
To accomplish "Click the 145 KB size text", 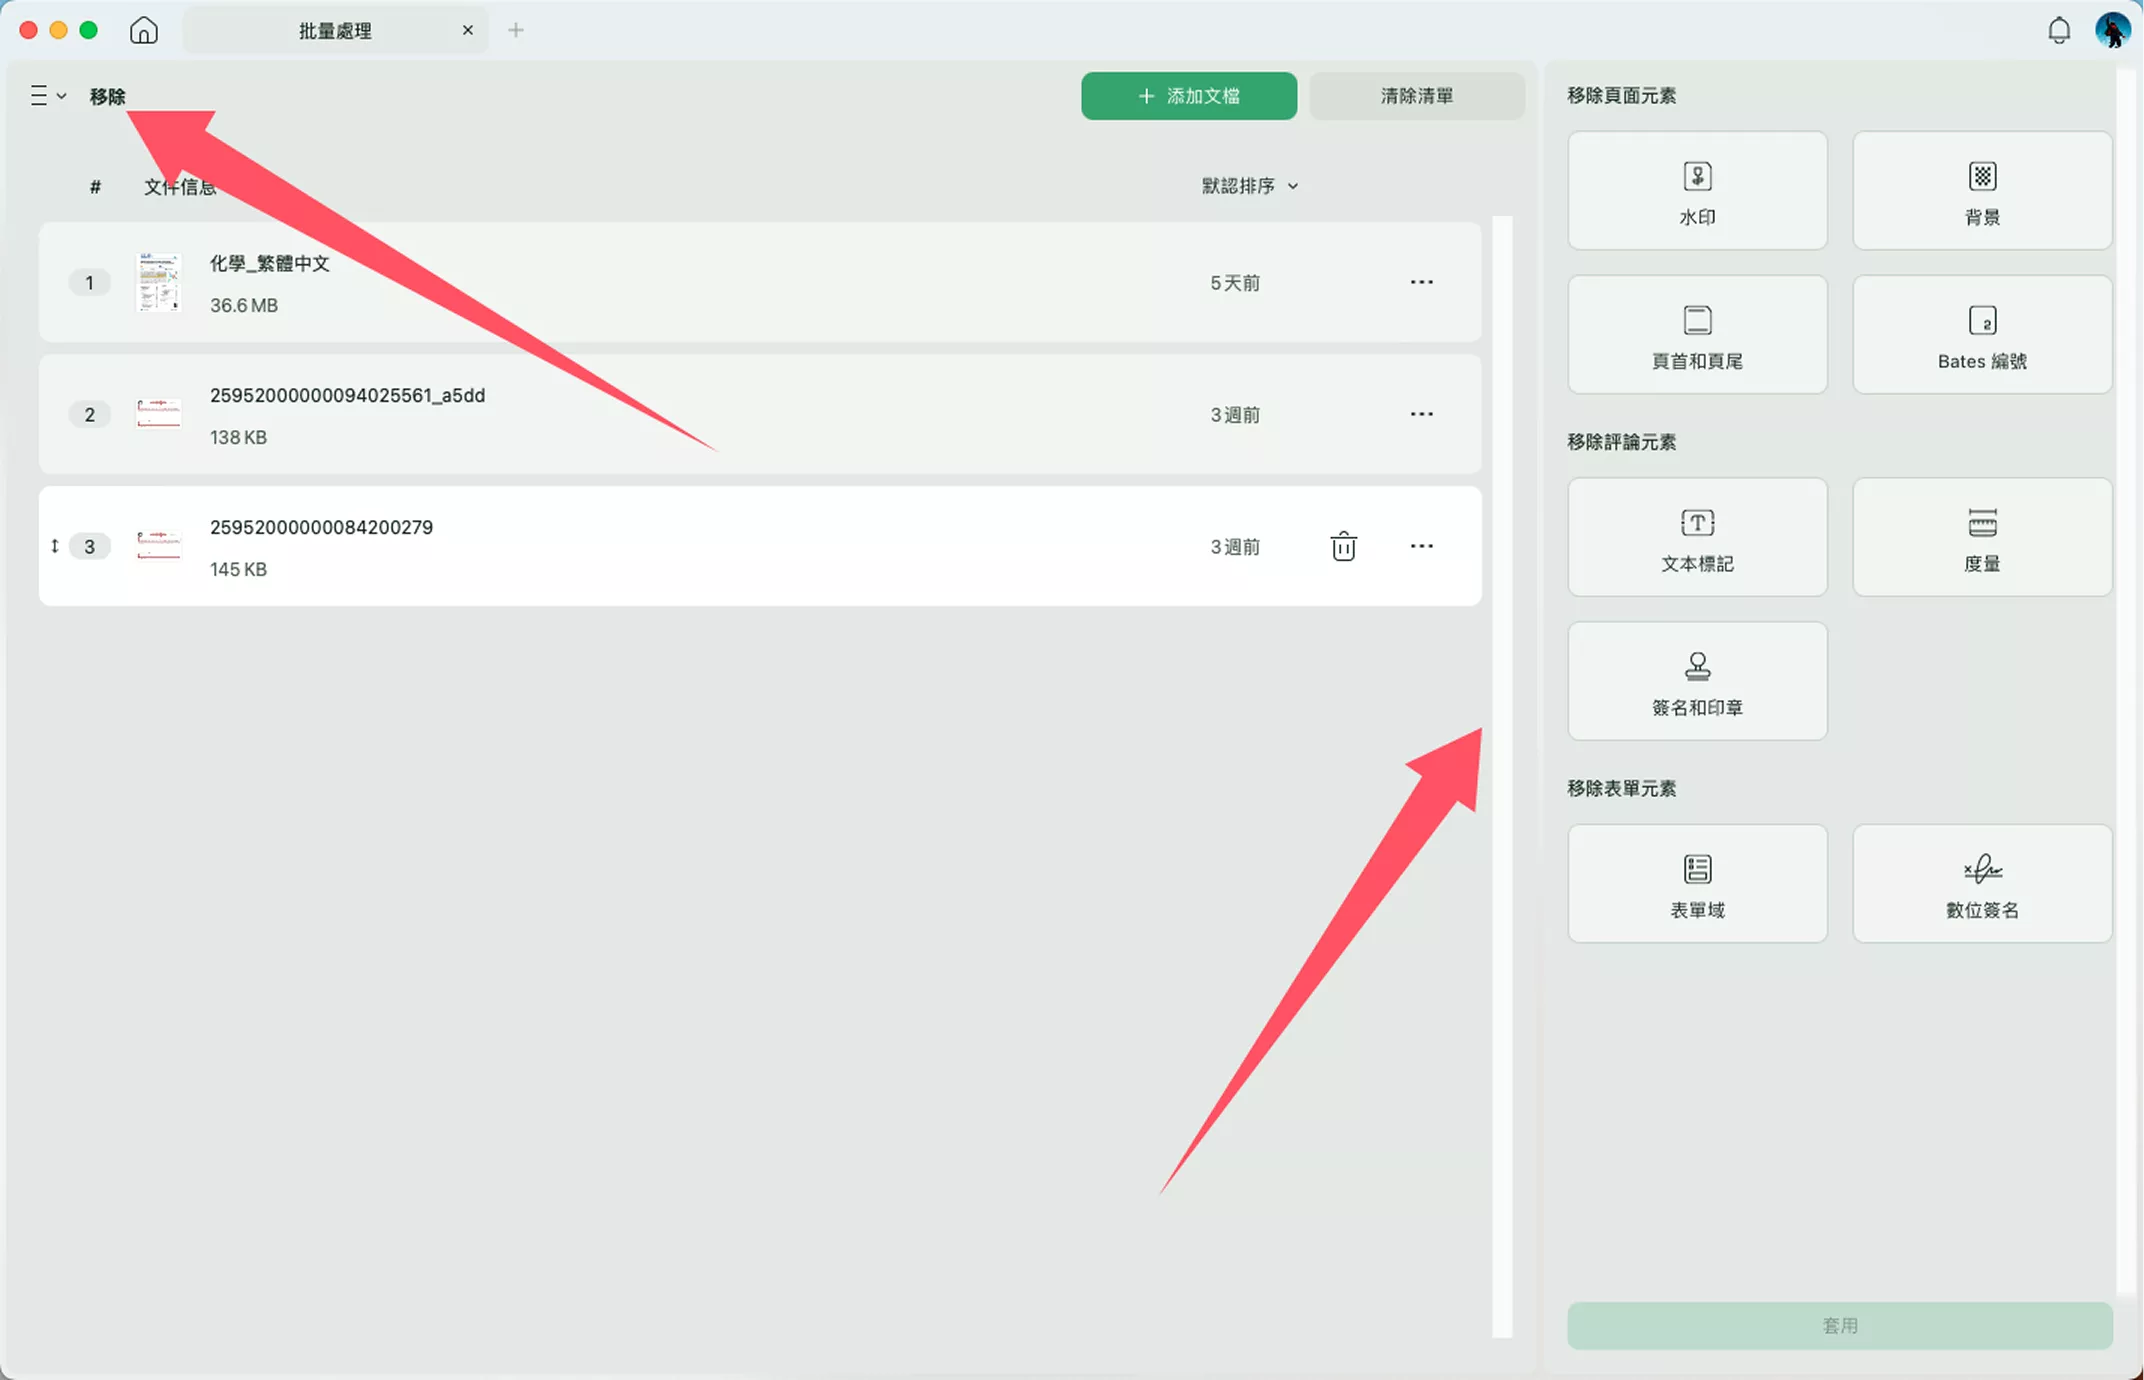I will coord(238,569).
